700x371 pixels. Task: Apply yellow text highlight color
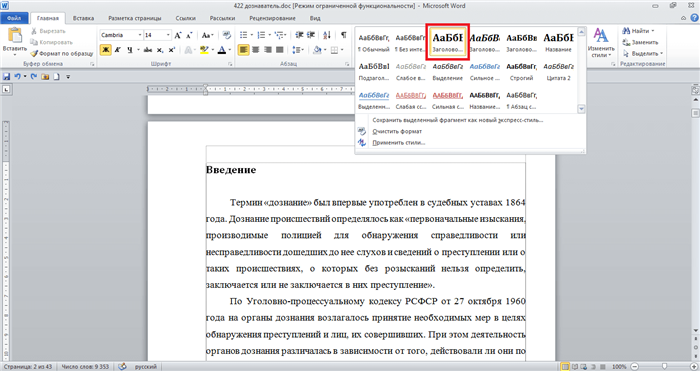tap(204, 50)
